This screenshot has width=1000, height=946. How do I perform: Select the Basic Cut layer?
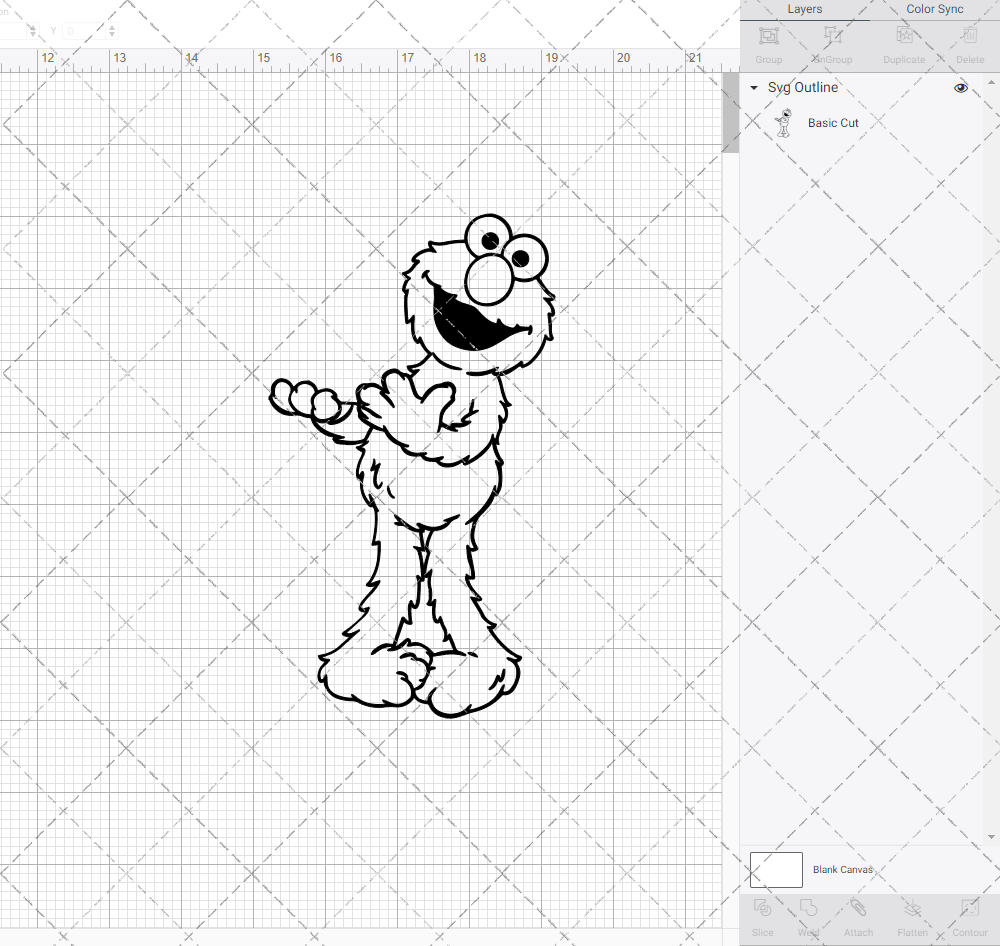click(833, 122)
